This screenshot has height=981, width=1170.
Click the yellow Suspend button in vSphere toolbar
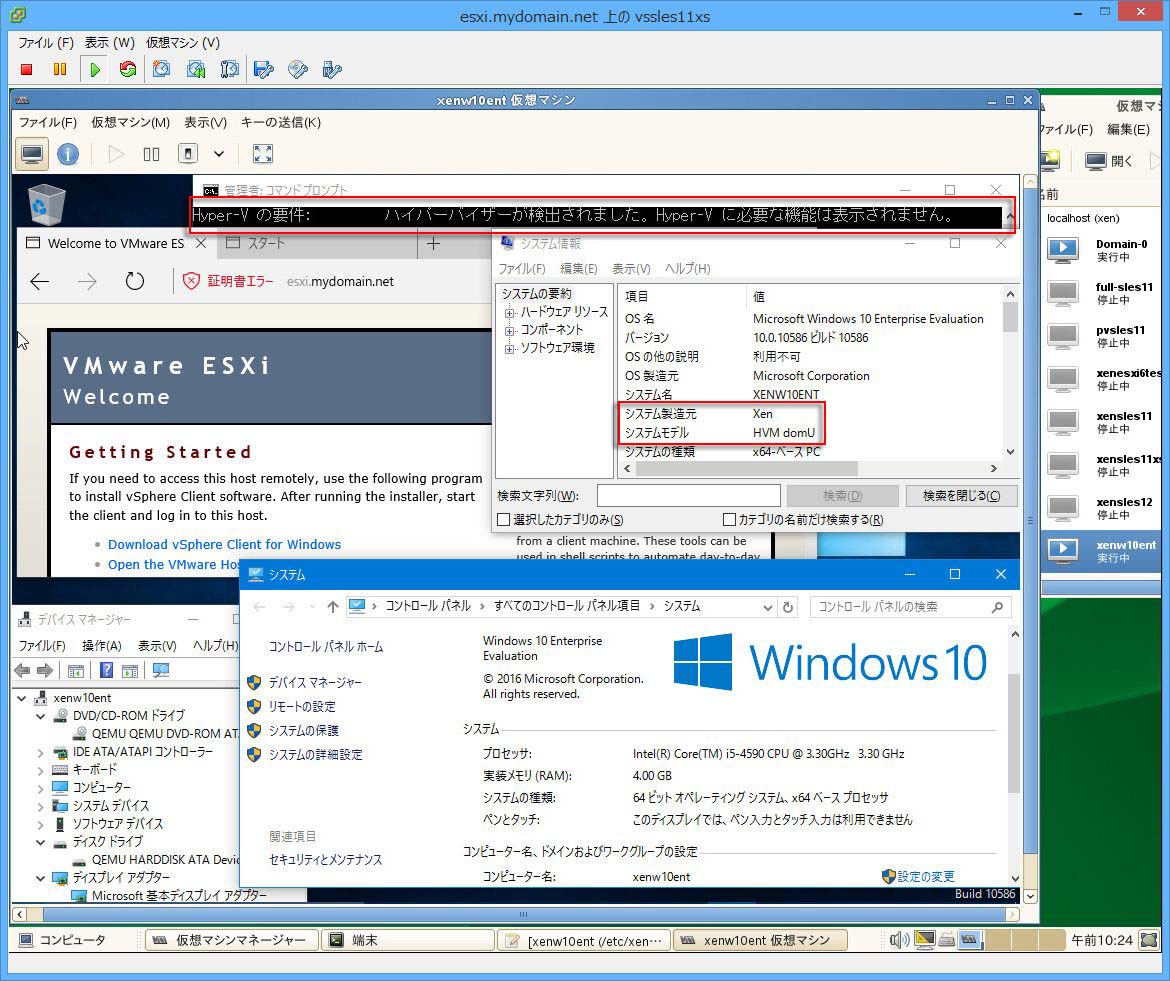click(60, 69)
